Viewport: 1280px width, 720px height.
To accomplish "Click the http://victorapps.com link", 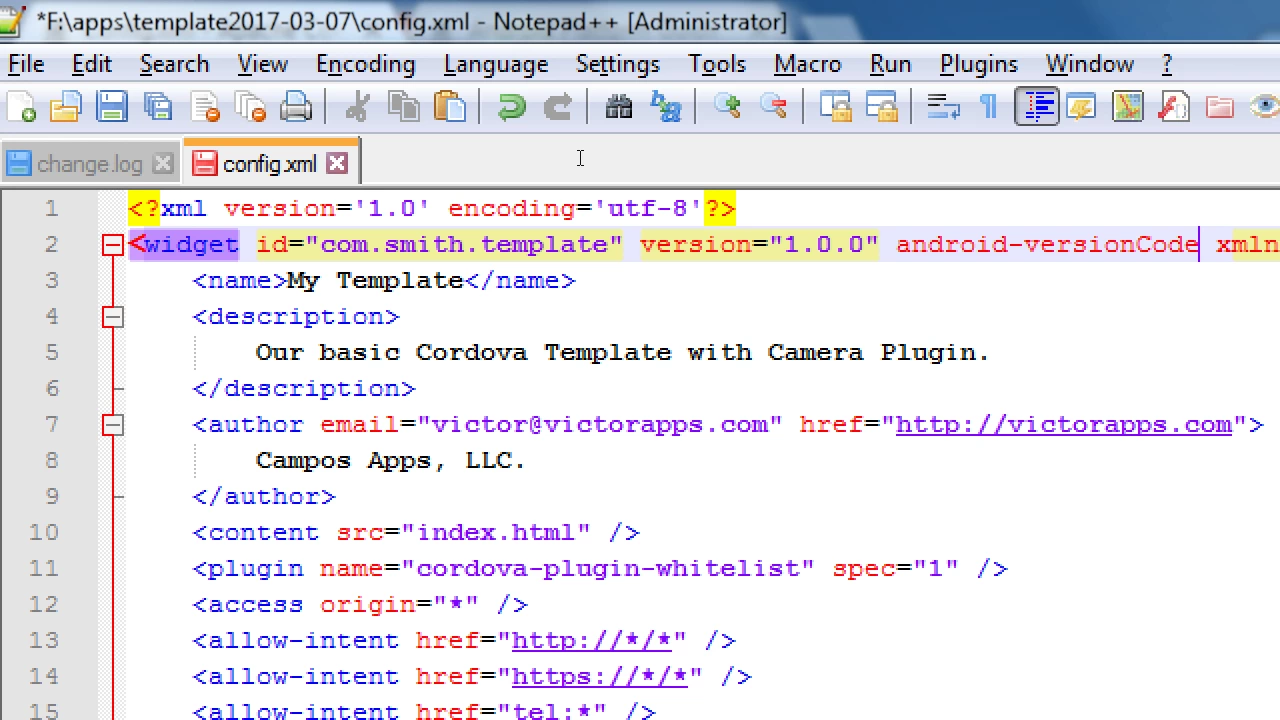I will [x=1064, y=425].
